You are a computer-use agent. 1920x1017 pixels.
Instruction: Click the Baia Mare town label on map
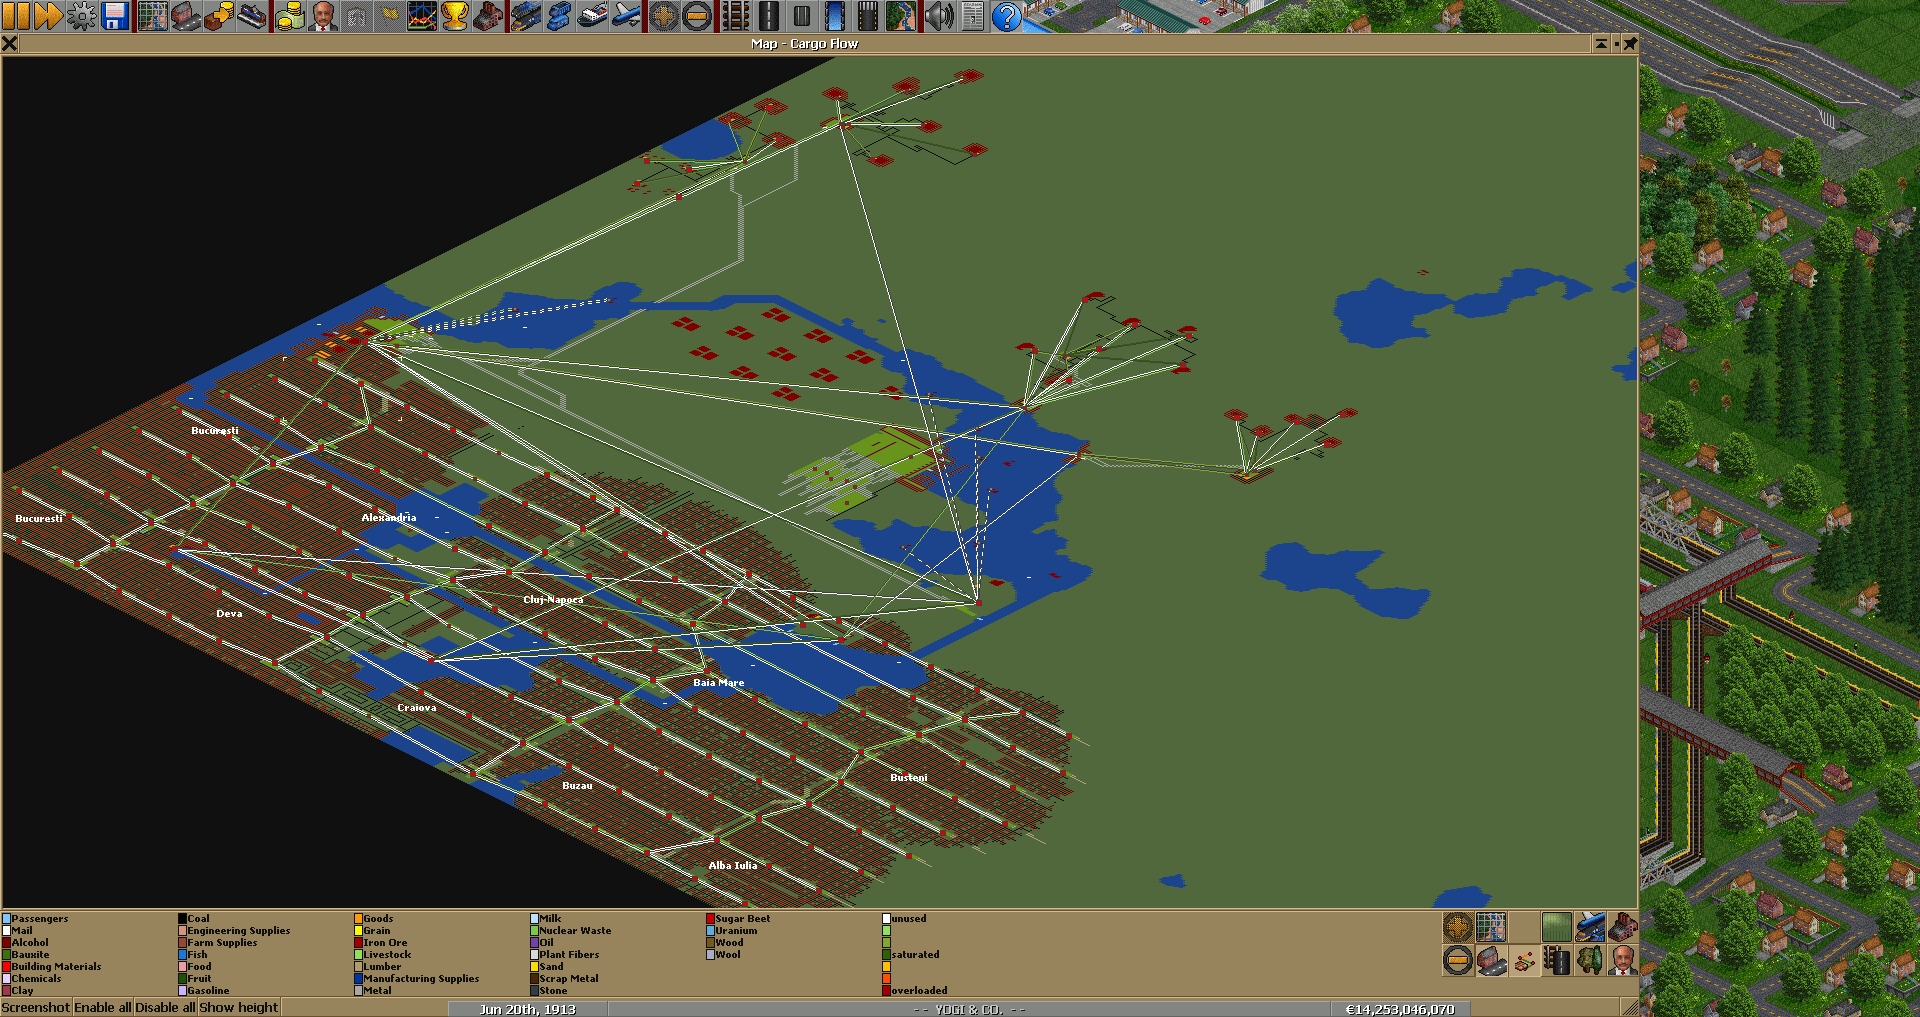(718, 683)
